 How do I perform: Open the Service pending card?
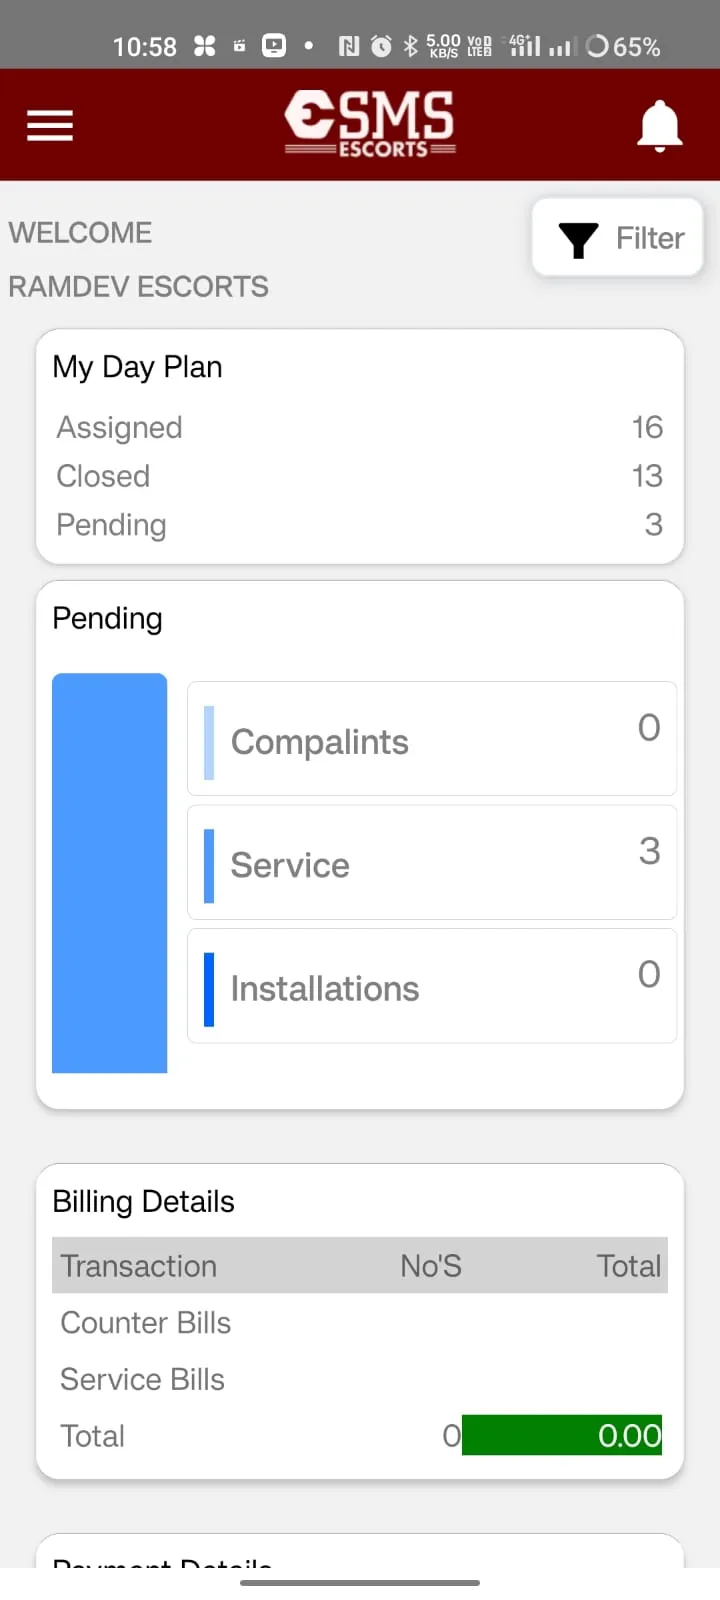tap(432, 863)
